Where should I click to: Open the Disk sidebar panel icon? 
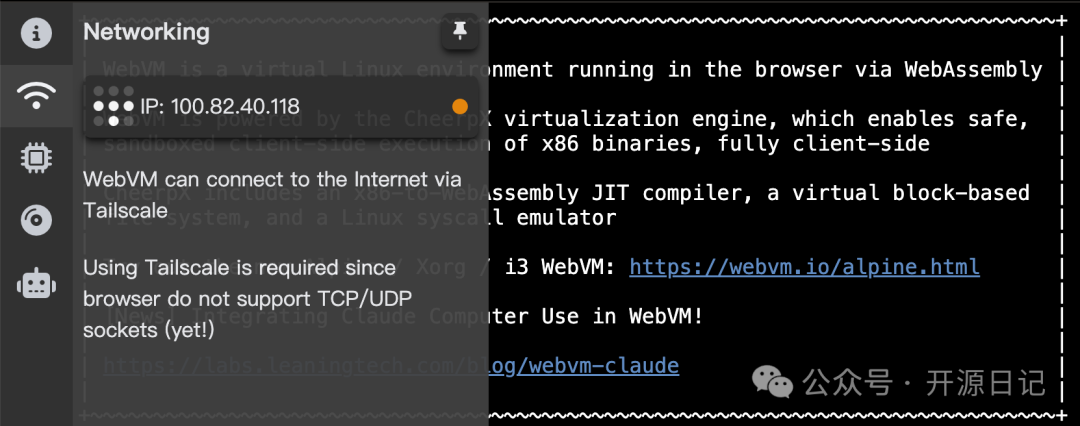click(36, 221)
